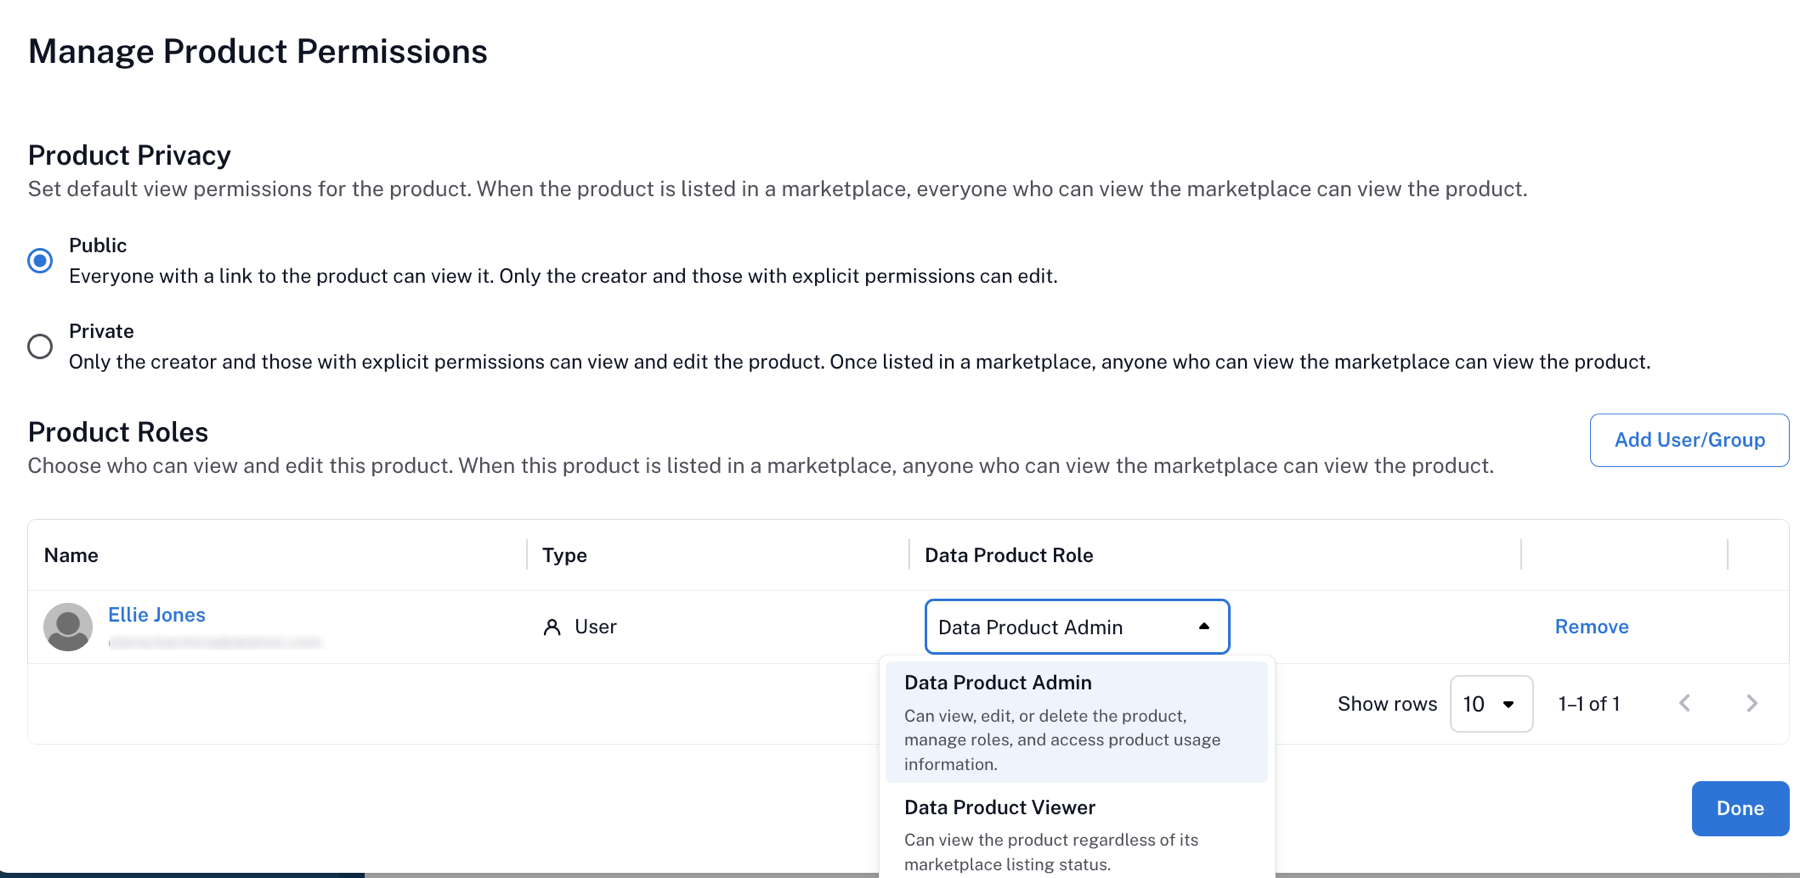Click the right pagination chevron arrow
1800x878 pixels.
(1751, 703)
